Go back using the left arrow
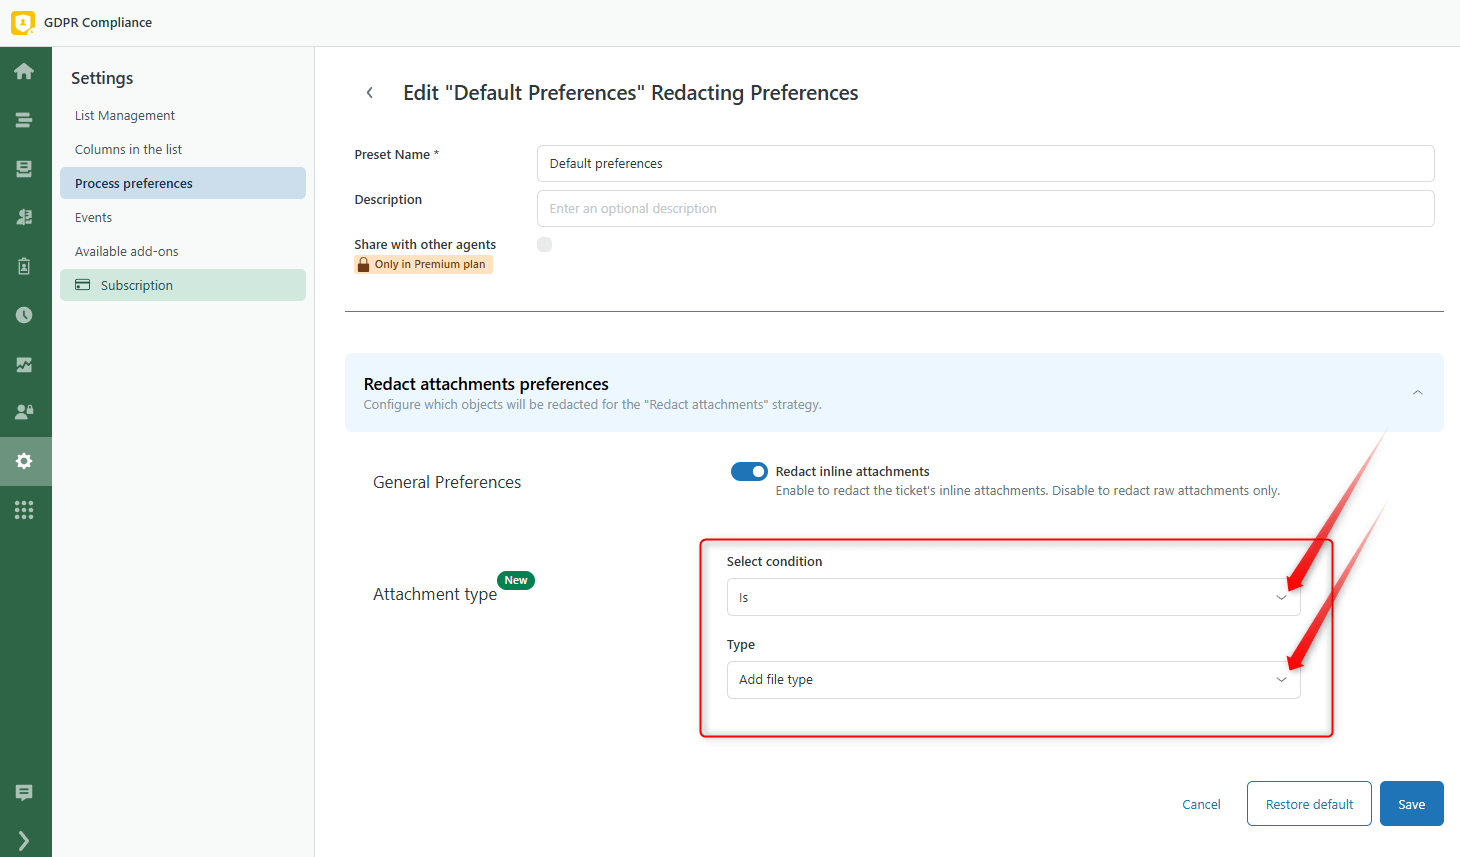Image resolution: width=1460 pixels, height=857 pixels. [x=370, y=93]
